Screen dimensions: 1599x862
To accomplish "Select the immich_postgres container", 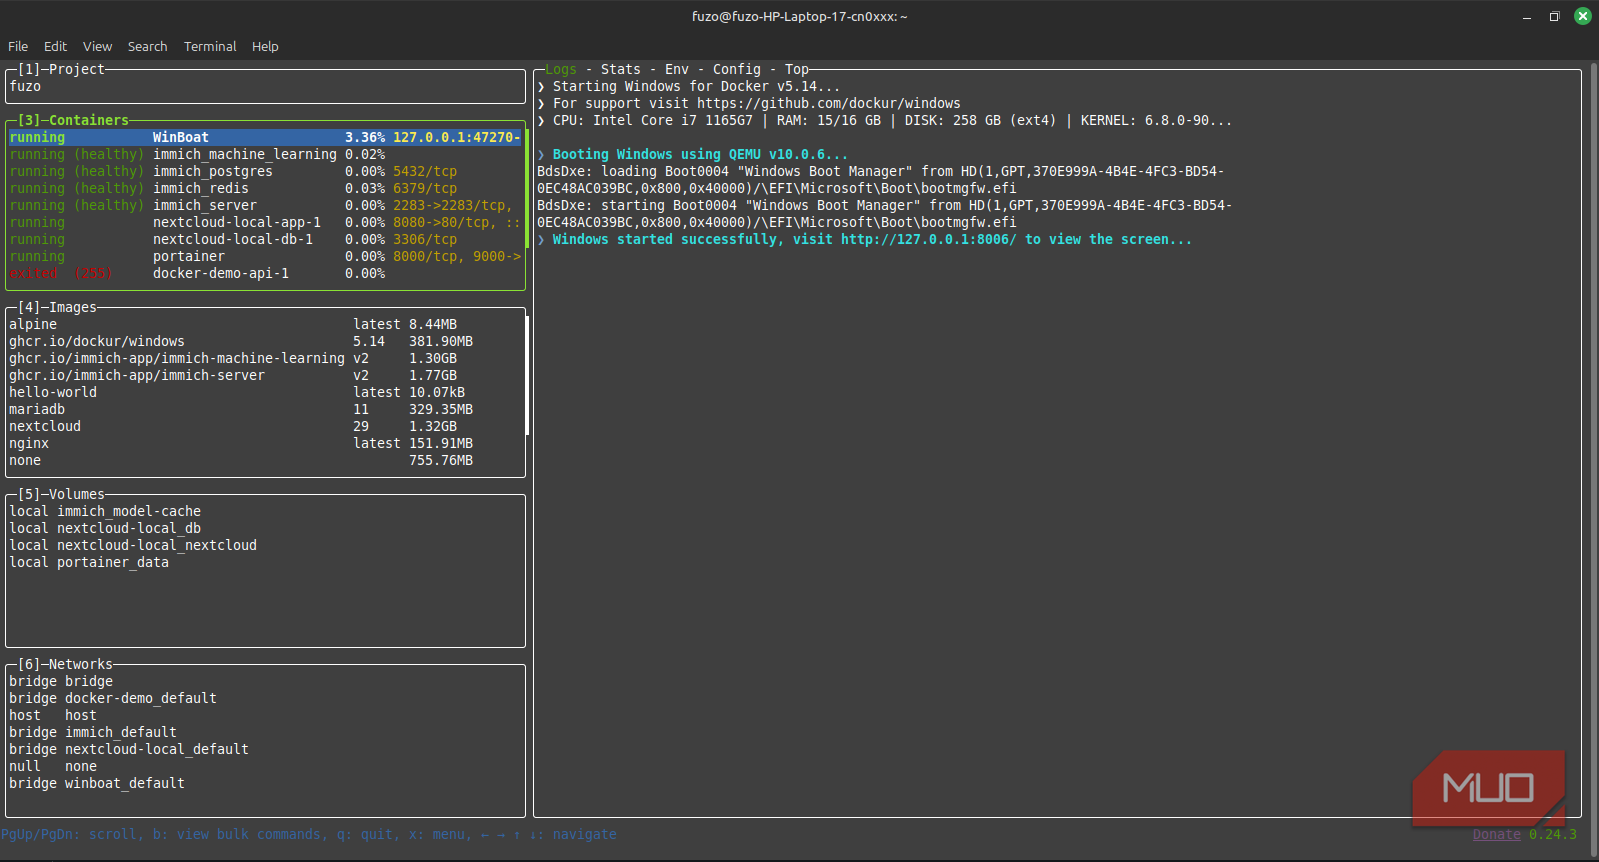I will coord(212,172).
